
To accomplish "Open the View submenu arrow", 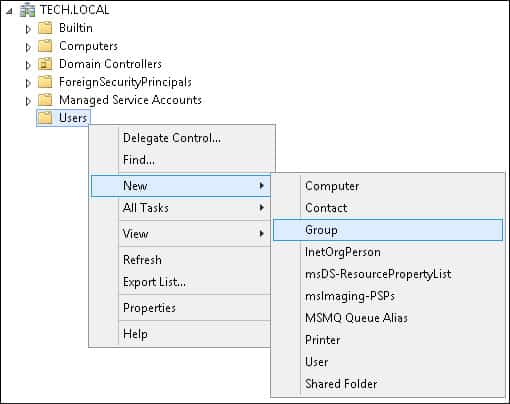I will tap(262, 234).
